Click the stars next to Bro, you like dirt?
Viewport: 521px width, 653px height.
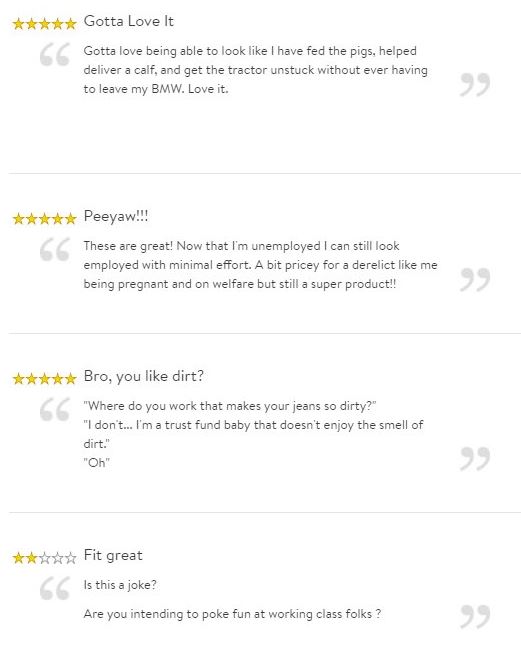pos(45,378)
